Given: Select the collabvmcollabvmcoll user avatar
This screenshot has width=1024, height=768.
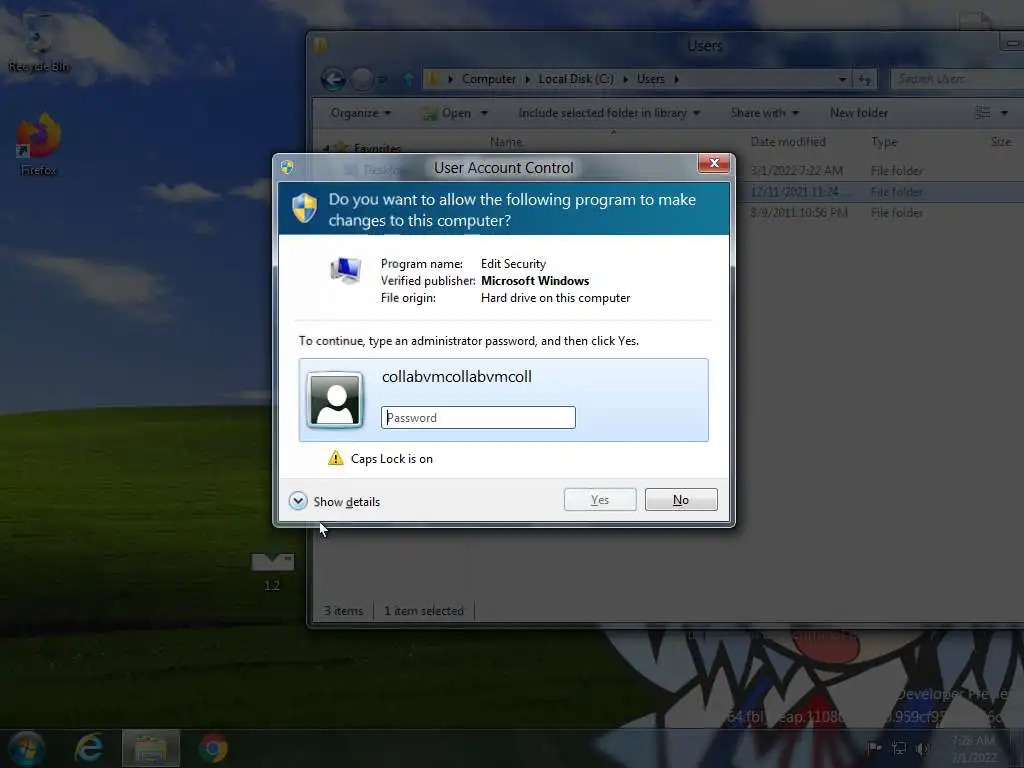Looking at the screenshot, I should (335, 399).
